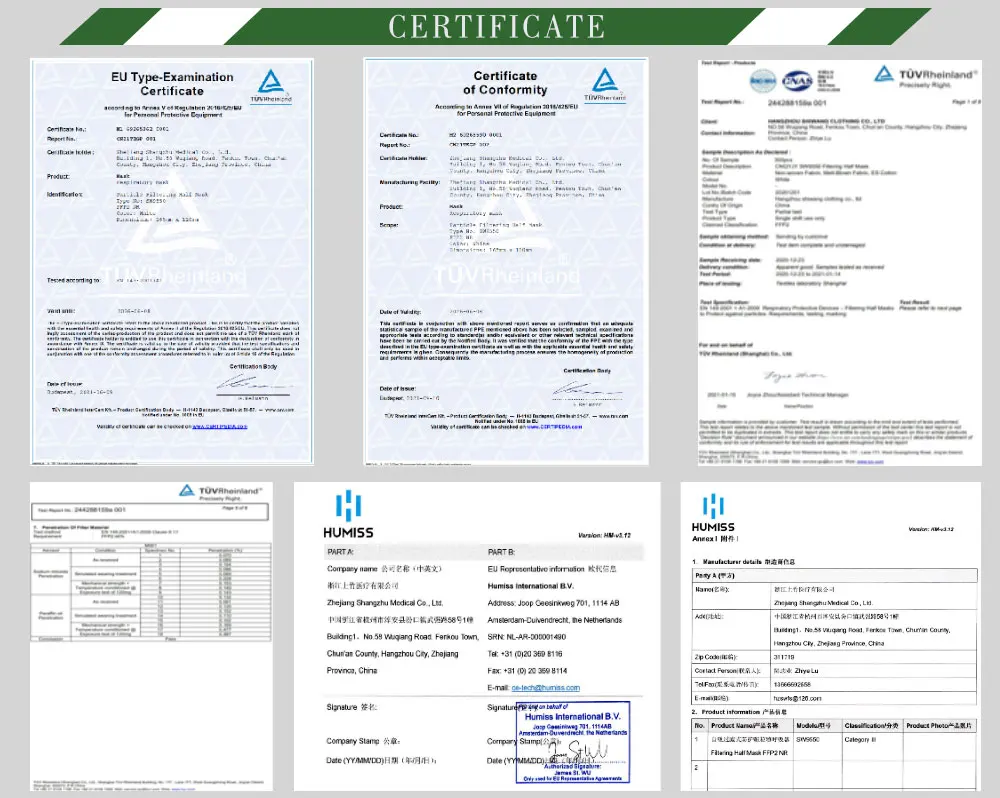Click 'Manufacturing Facility:' label on Certificate of Conformity
Viewport: 1000px width, 798px height.
tap(409, 182)
